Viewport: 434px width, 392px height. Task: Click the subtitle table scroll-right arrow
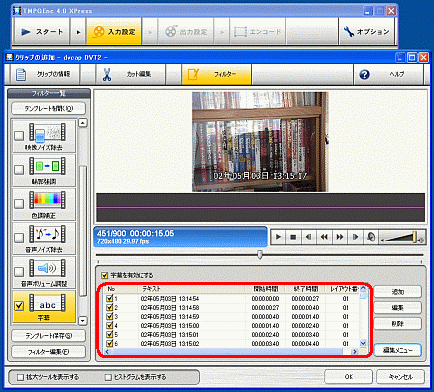point(355,351)
